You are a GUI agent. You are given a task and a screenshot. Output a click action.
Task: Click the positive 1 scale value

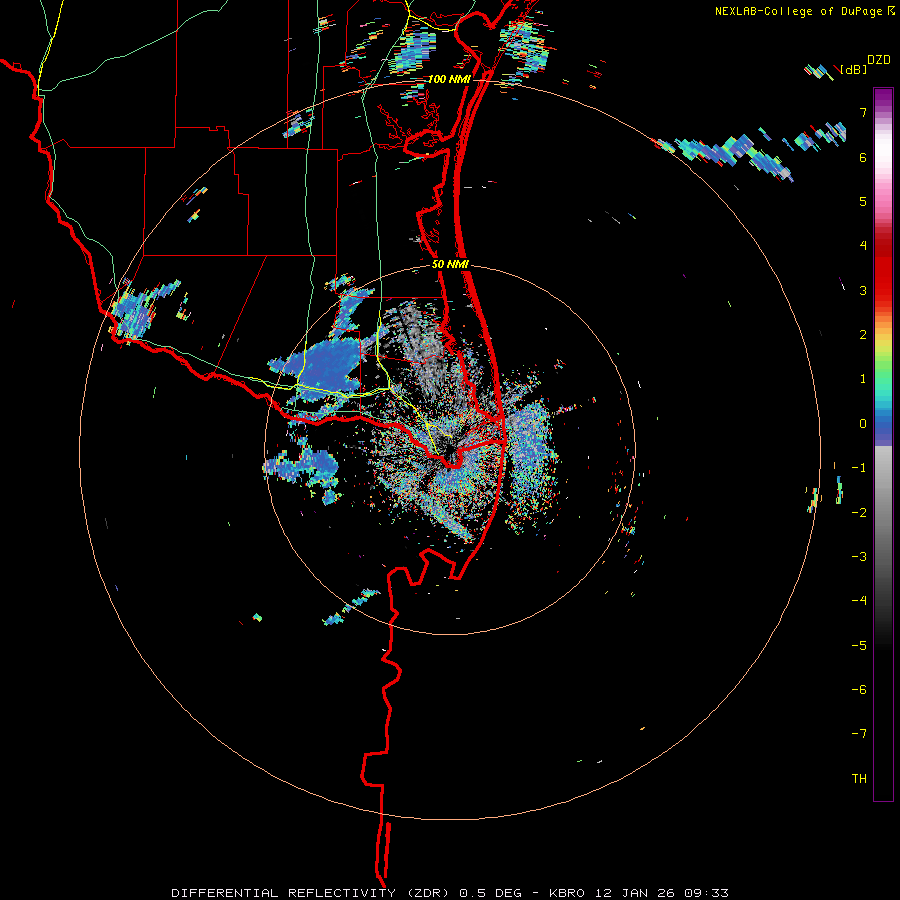[x=863, y=379]
